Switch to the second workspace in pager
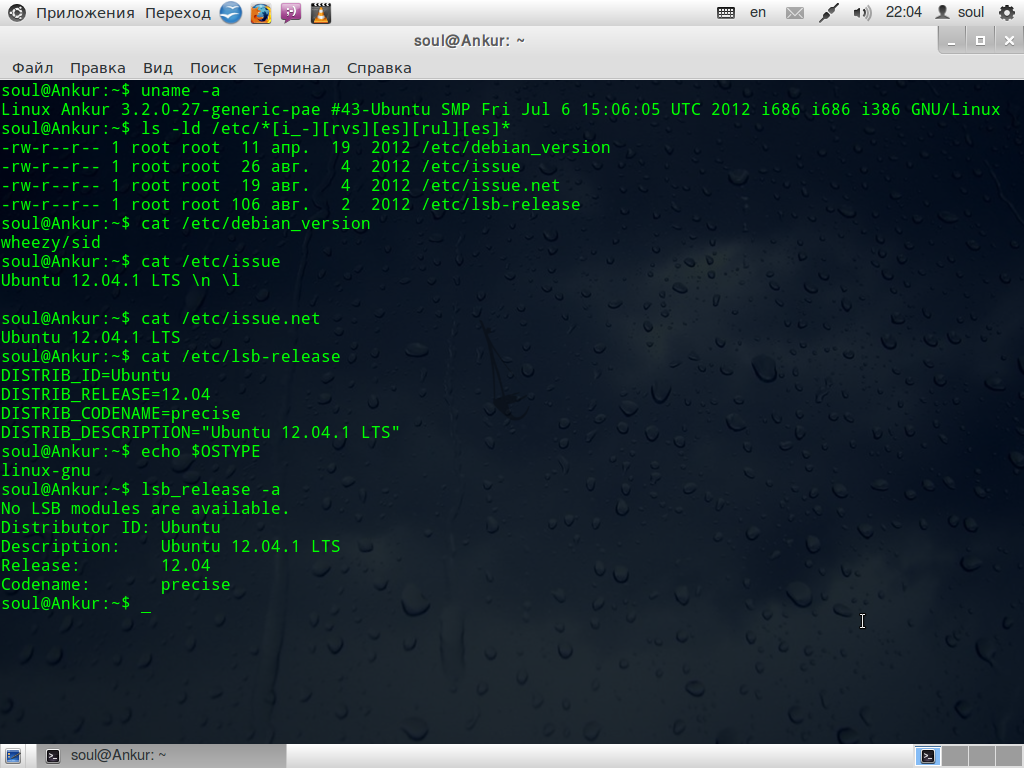 pyautogui.click(x=954, y=756)
